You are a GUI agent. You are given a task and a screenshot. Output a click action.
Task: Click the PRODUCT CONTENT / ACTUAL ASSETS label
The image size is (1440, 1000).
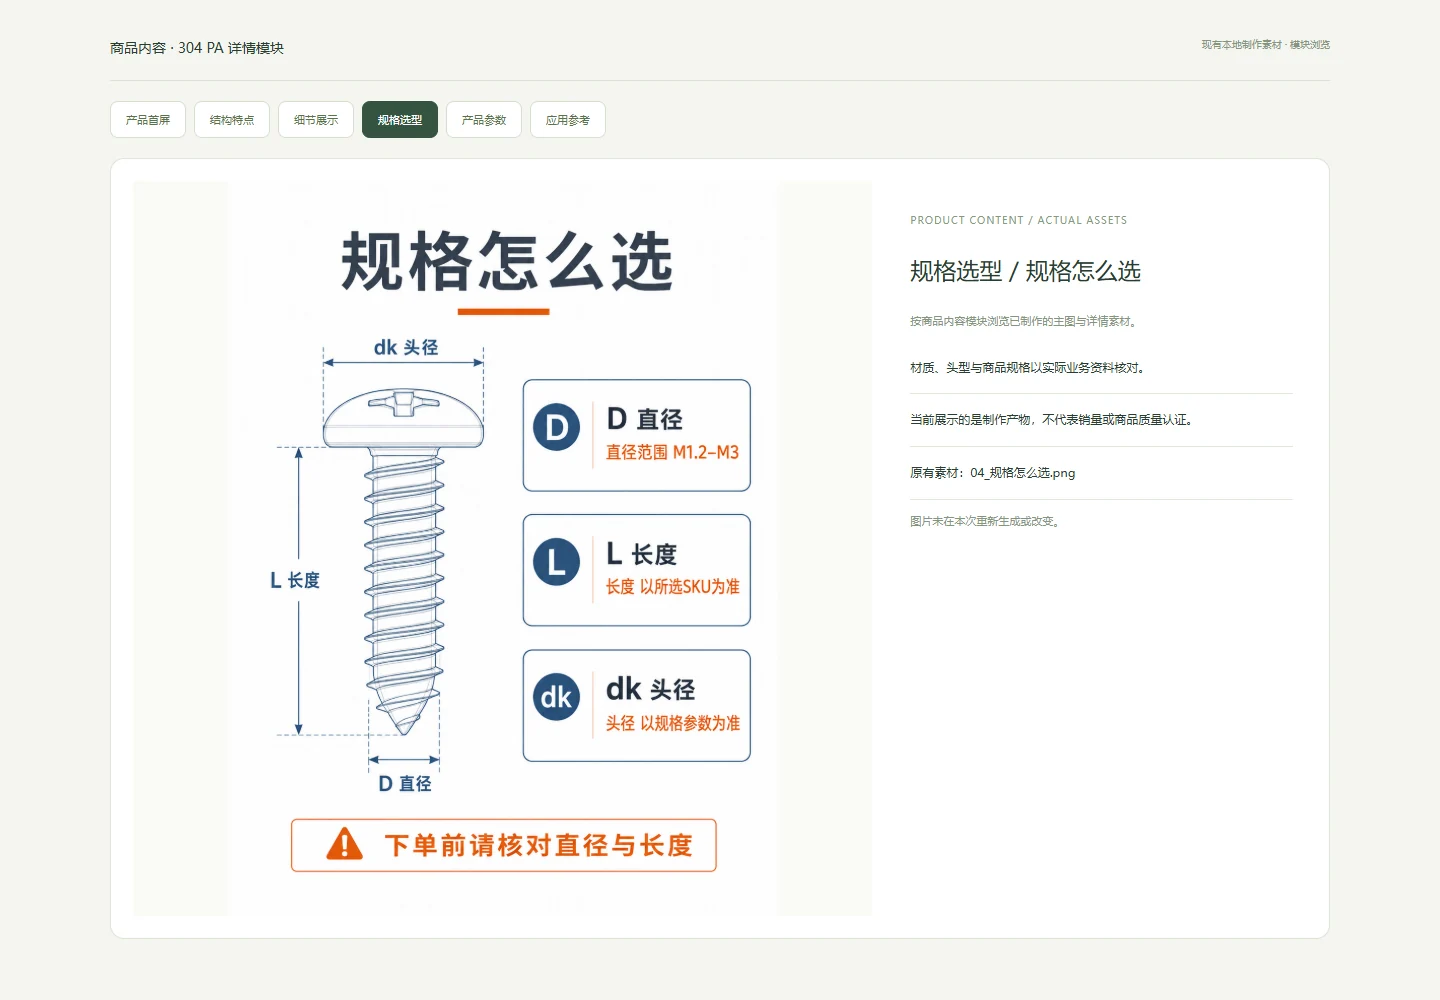point(1018,220)
